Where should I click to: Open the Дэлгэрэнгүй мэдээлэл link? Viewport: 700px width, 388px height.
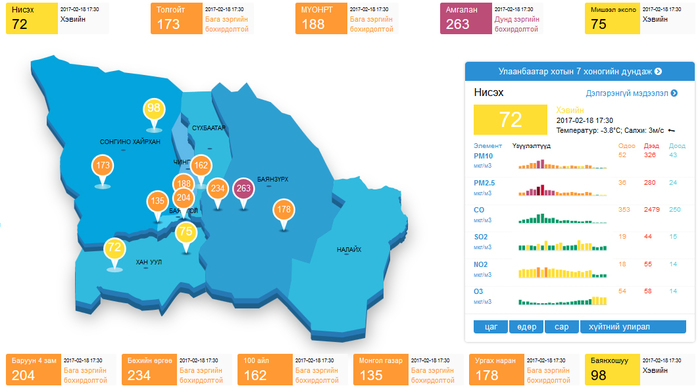coord(631,93)
